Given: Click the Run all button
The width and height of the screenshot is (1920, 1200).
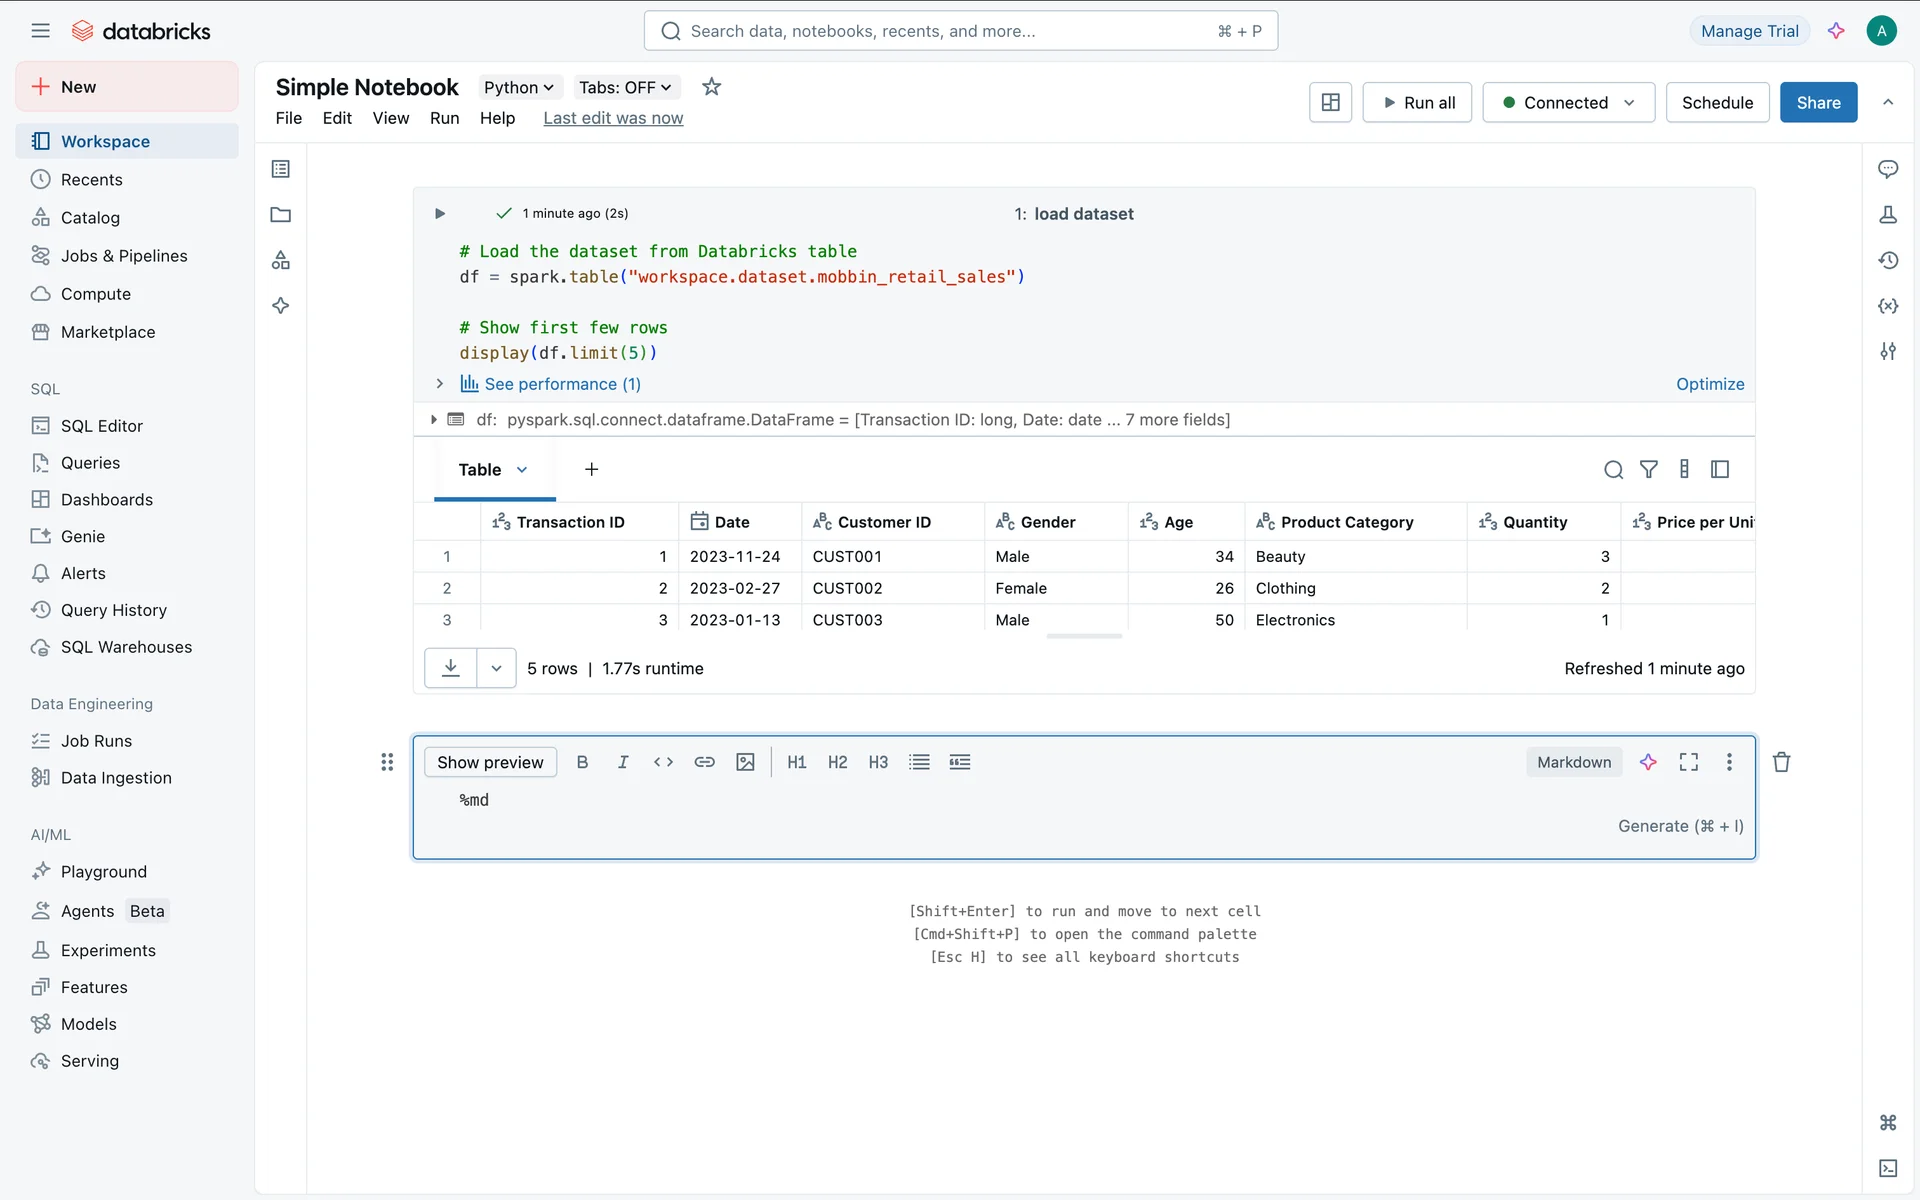Looking at the screenshot, I should click(1417, 102).
